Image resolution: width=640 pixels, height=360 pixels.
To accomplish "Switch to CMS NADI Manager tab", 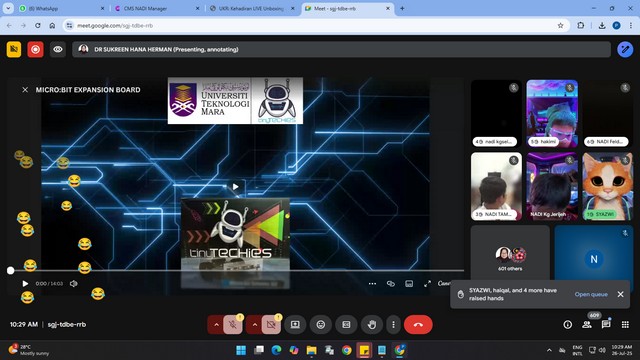I will (x=157, y=8).
